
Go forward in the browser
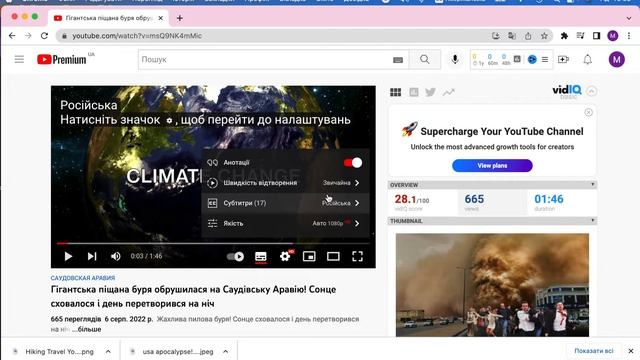pos(28,36)
